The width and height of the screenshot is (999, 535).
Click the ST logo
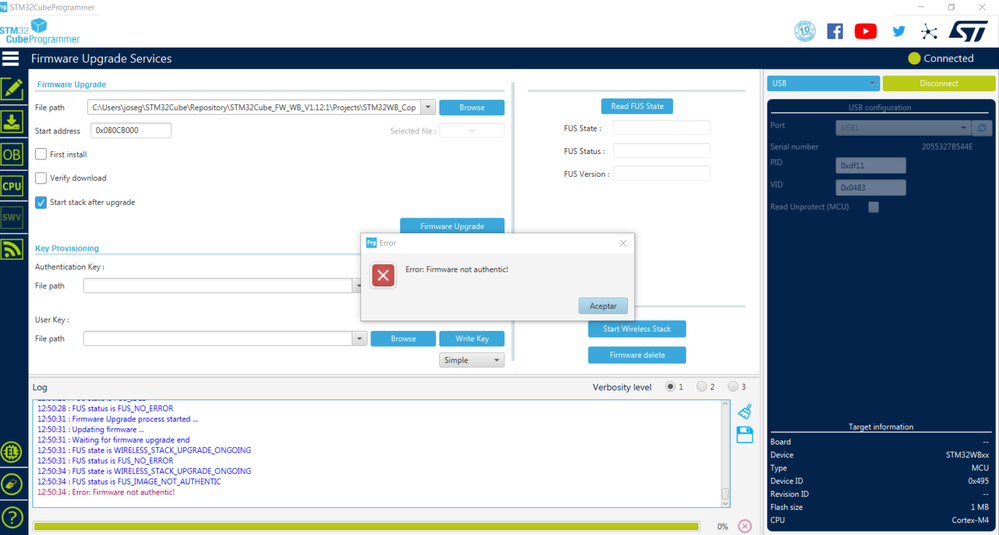click(968, 31)
